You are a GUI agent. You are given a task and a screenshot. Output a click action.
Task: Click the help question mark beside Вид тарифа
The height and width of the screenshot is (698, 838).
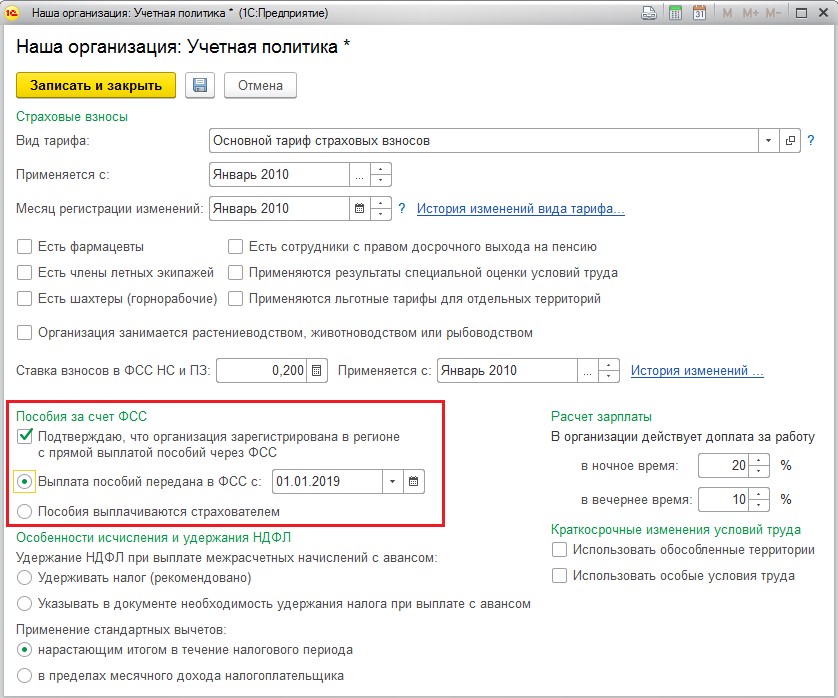pos(810,141)
